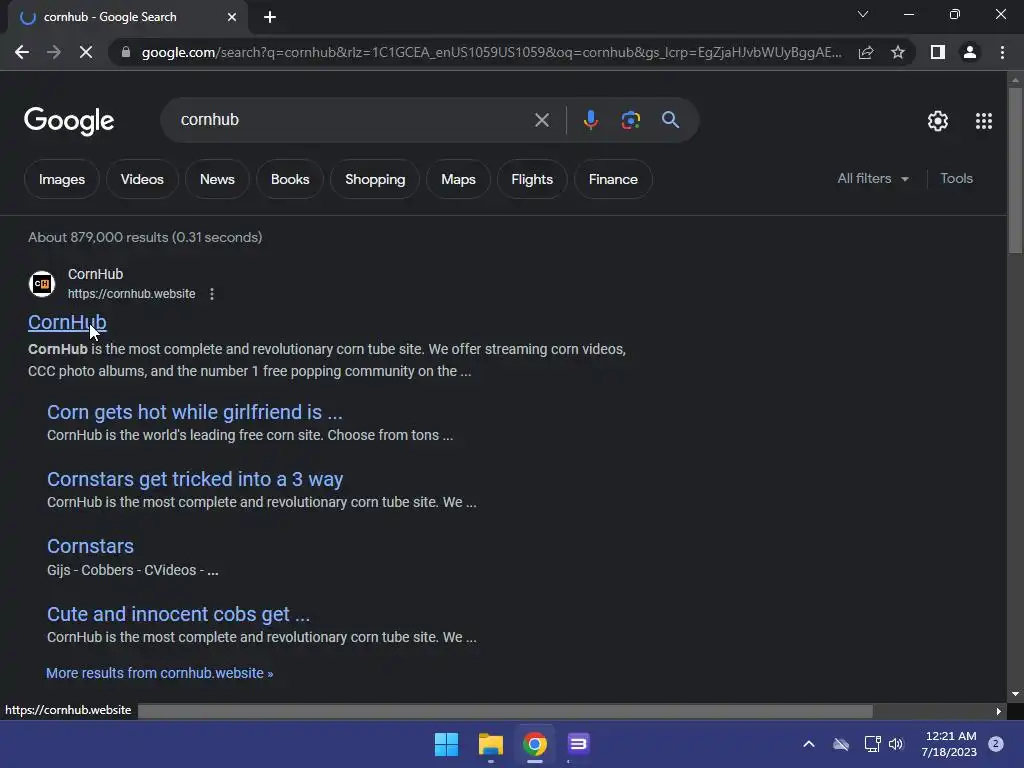The width and height of the screenshot is (1024, 768).
Task: Filter results by Books
Action: click(x=290, y=179)
